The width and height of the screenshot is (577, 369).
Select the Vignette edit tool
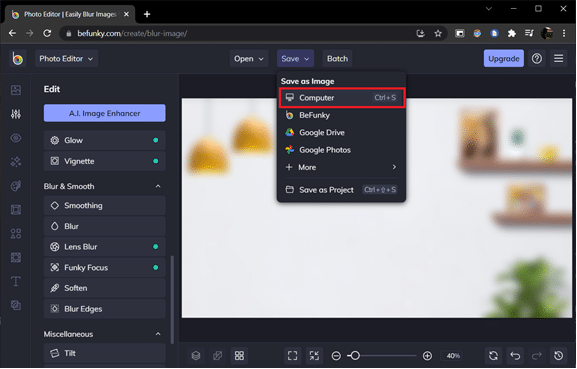coord(105,162)
